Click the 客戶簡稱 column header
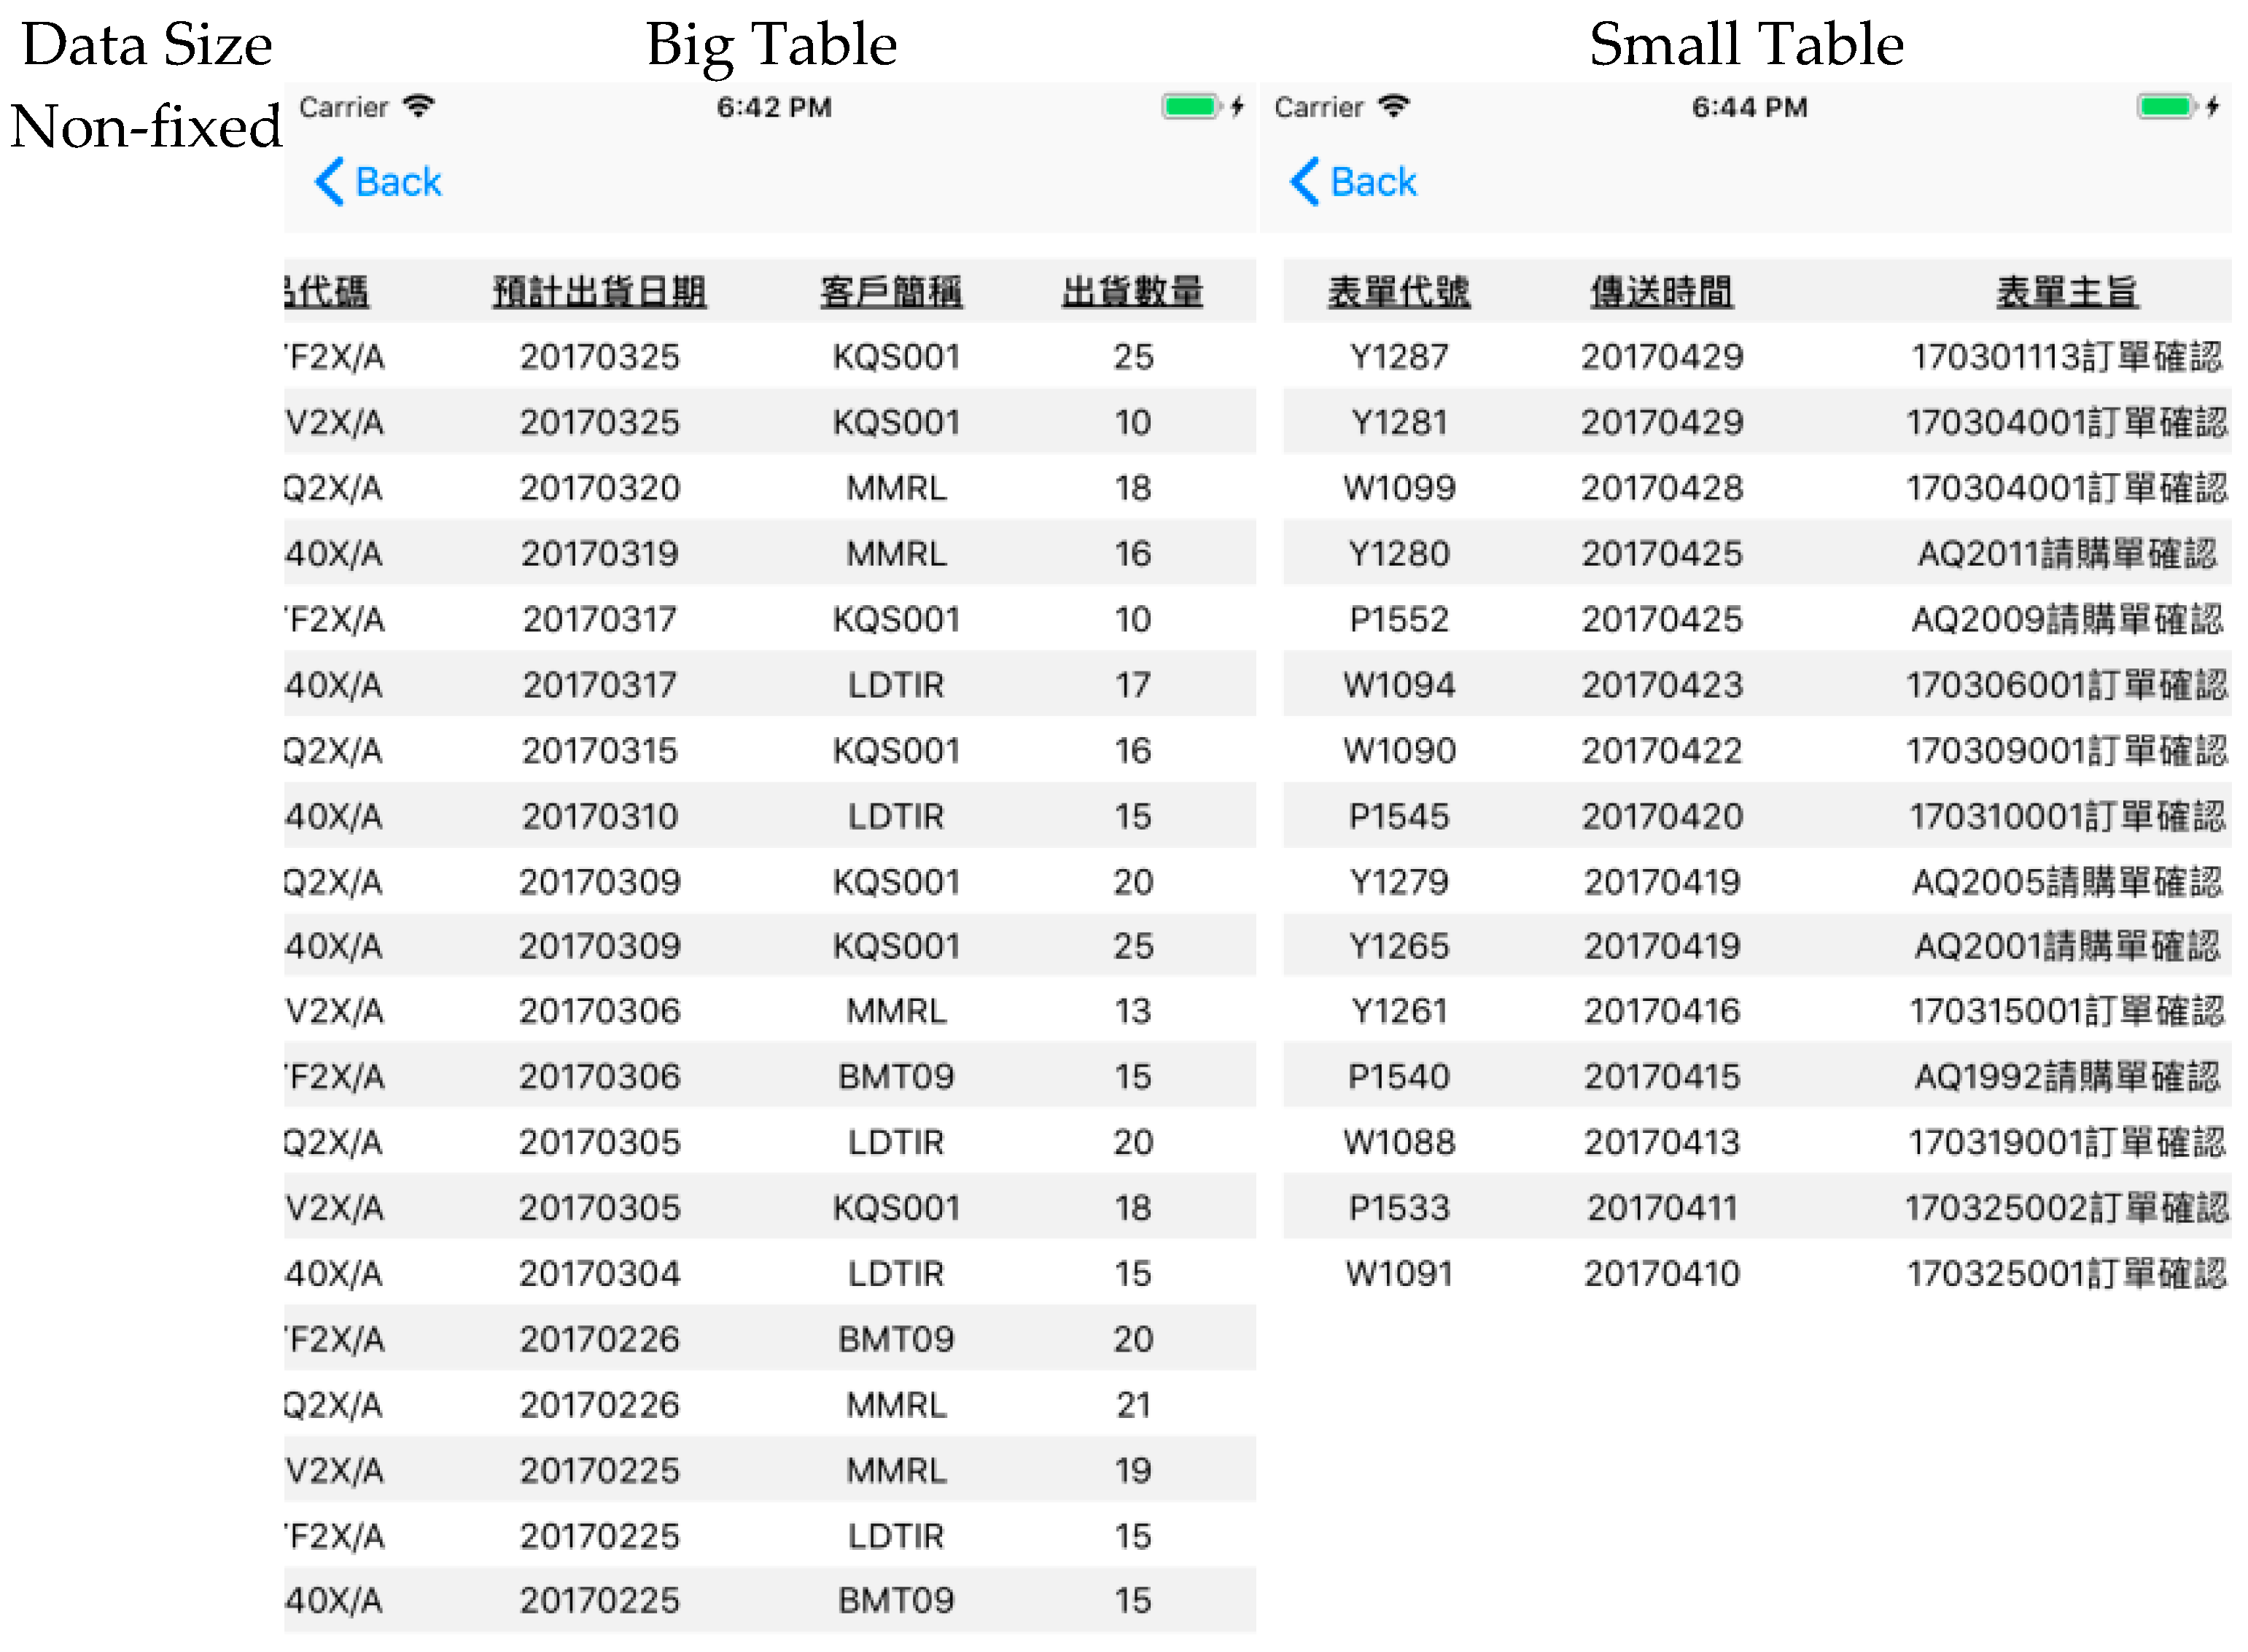Image resolution: width=2248 pixels, height=1652 pixels. pyautogui.click(x=891, y=292)
